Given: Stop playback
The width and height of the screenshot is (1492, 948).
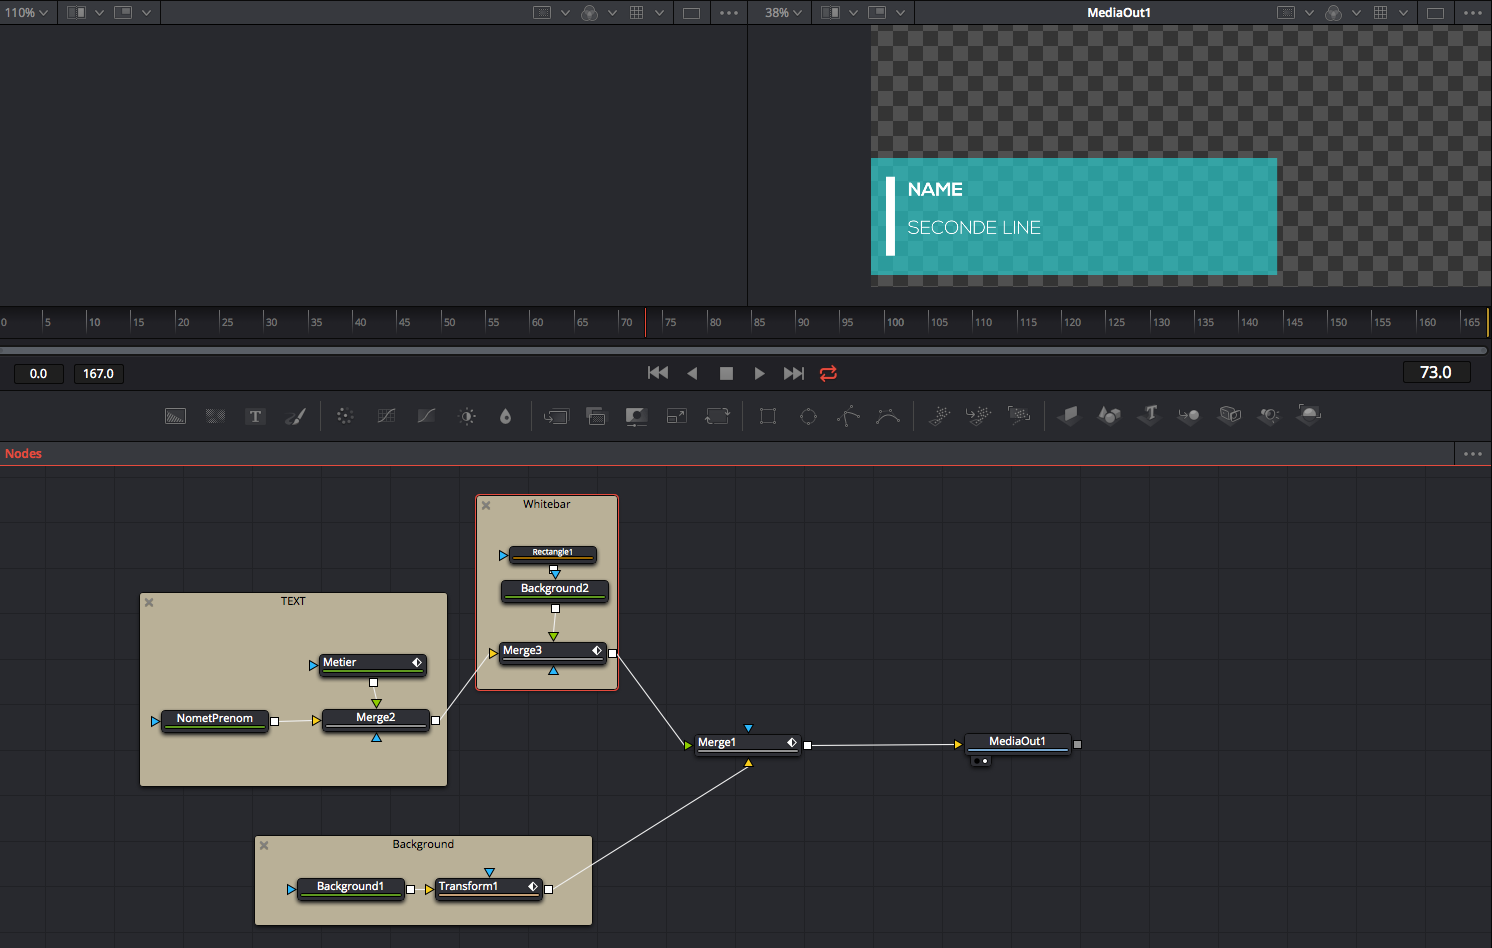Looking at the screenshot, I should pos(726,373).
